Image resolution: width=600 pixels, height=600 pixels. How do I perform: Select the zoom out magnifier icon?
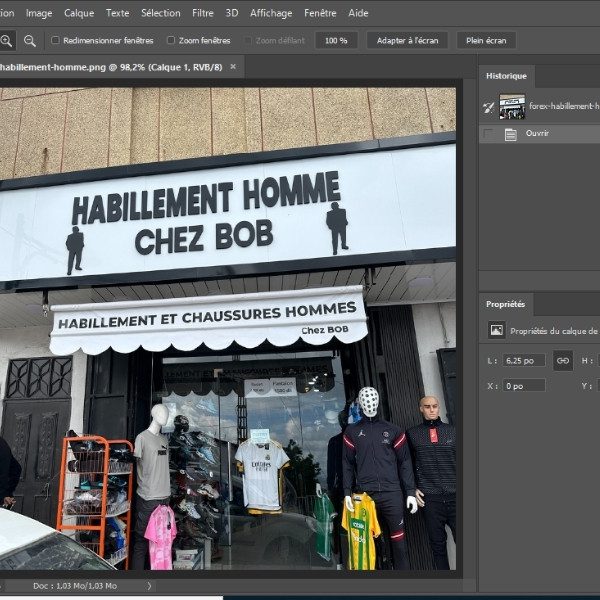click(30, 41)
